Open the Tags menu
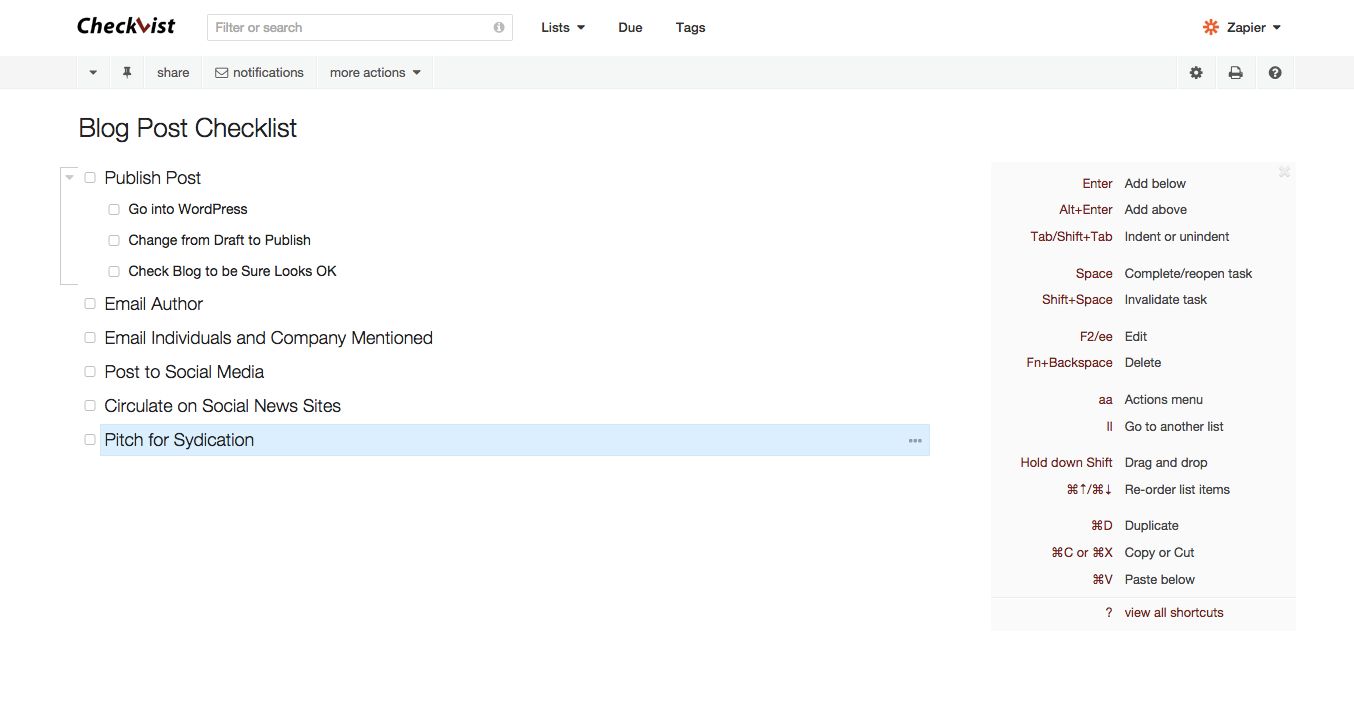 point(690,28)
